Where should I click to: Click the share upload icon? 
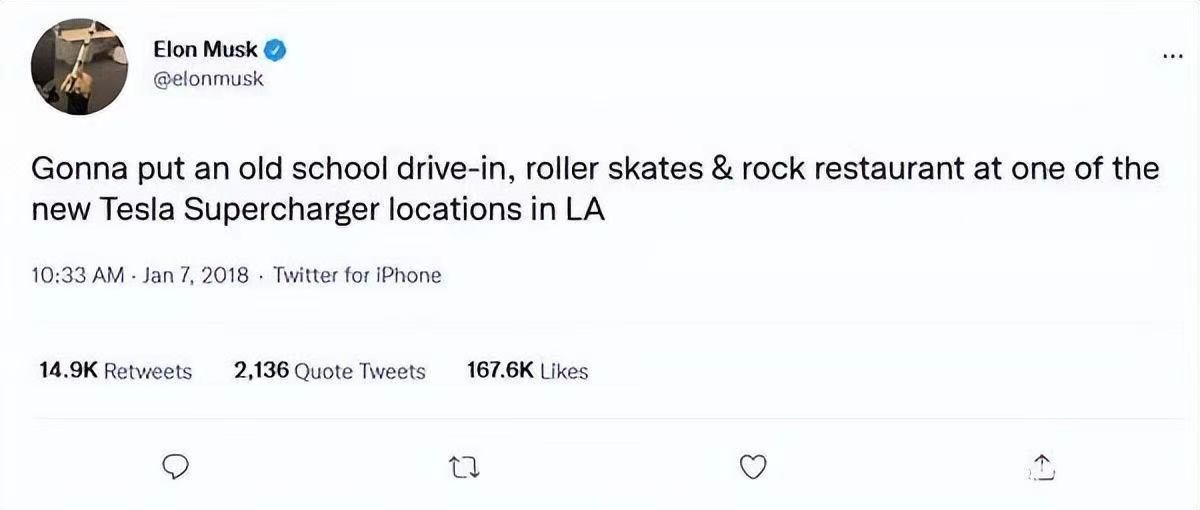[x=1041, y=466]
